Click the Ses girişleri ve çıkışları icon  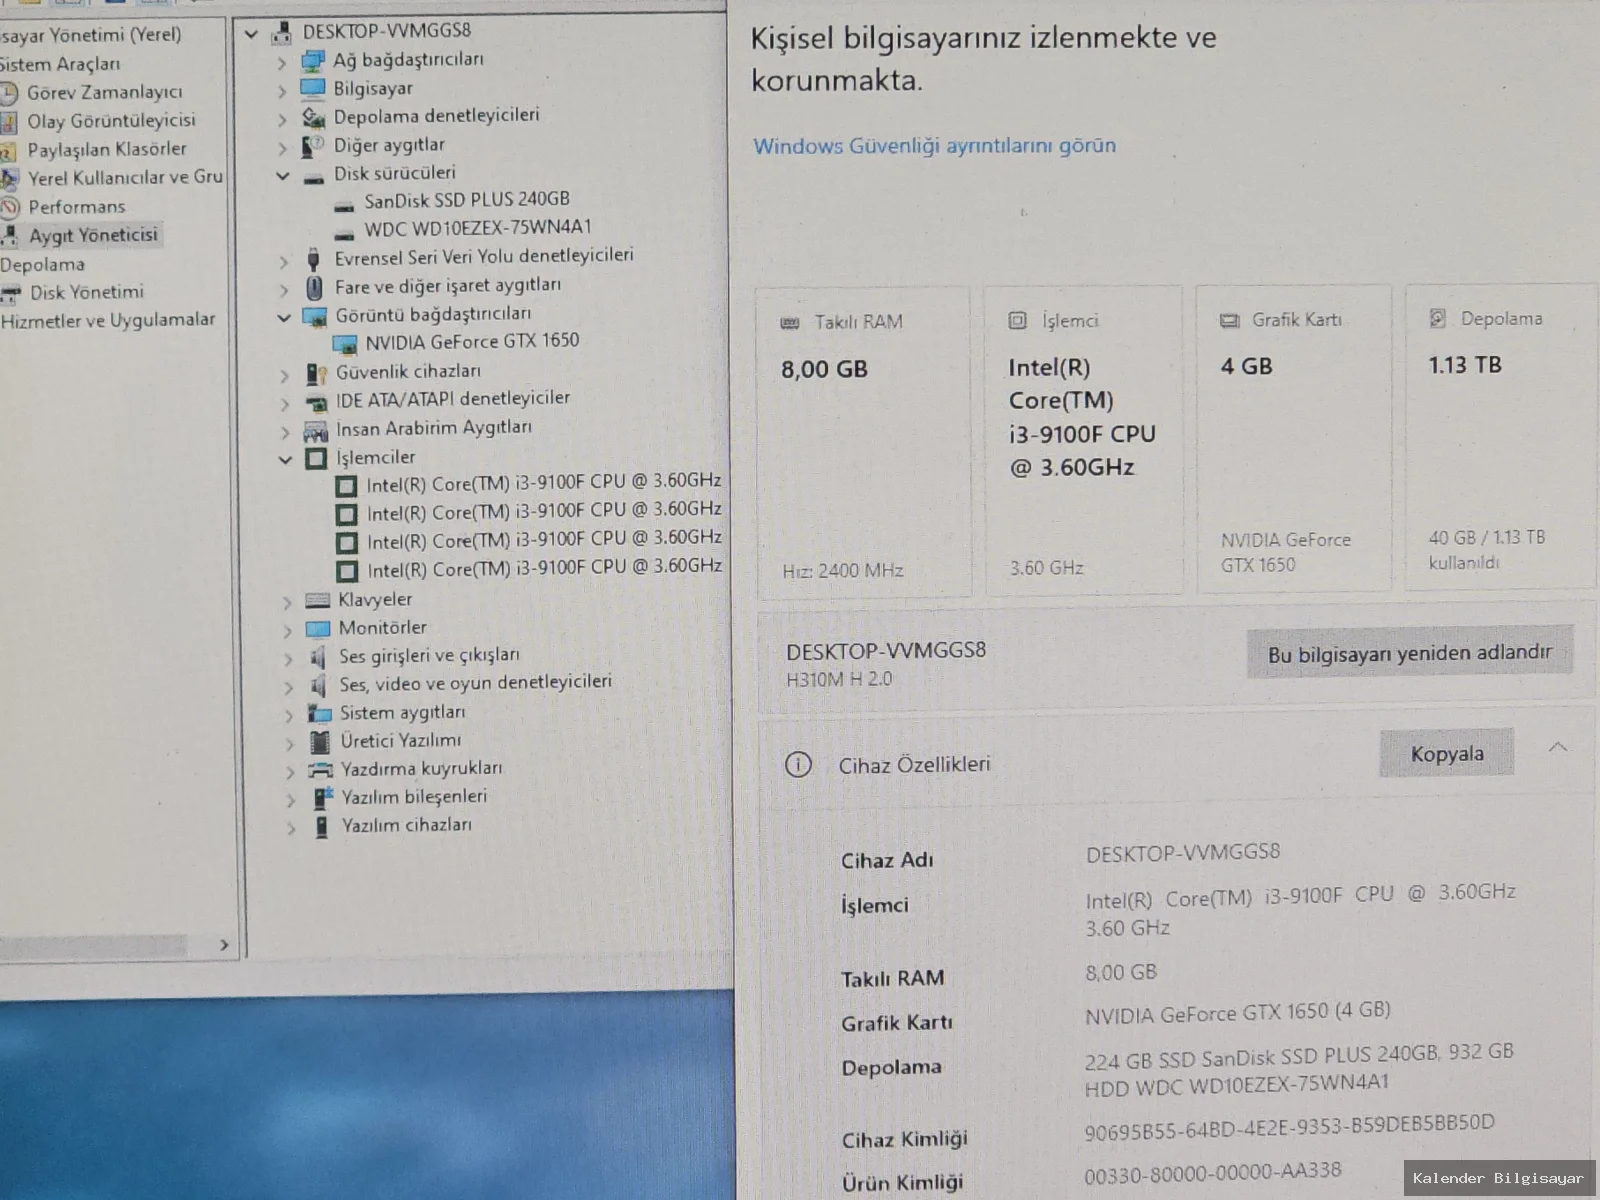pyautogui.click(x=318, y=657)
